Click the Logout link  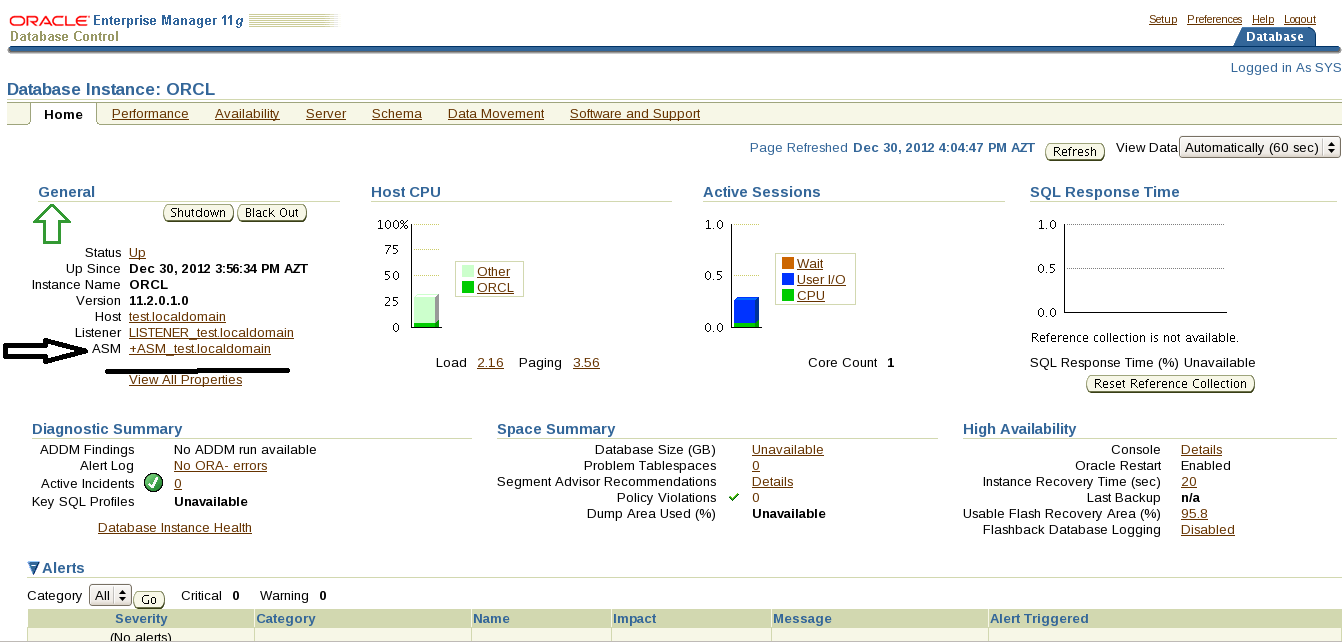pyautogui.click(x=1300, y=20)
